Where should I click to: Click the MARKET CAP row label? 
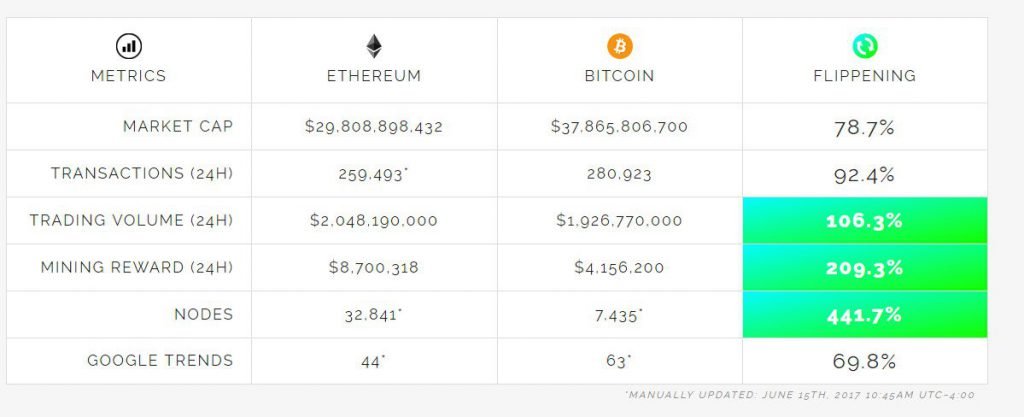[178, 126]
